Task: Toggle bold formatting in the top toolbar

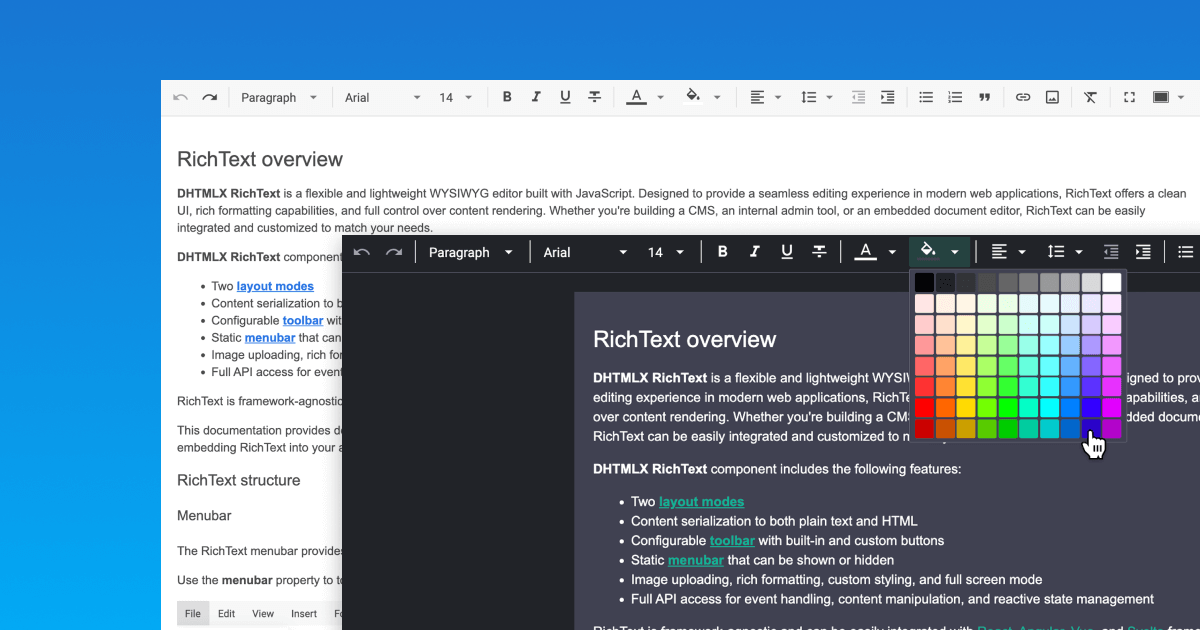Action: 507,97
